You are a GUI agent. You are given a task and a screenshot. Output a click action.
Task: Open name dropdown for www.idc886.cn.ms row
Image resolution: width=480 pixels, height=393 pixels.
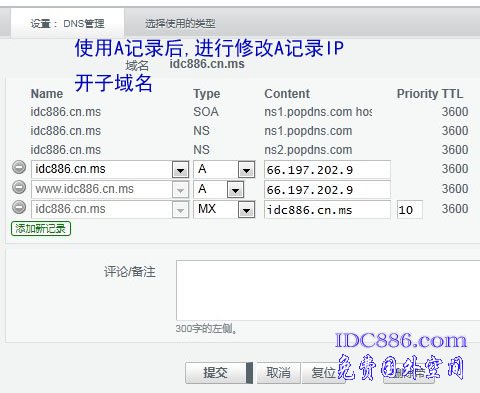(x=180, y=190)
